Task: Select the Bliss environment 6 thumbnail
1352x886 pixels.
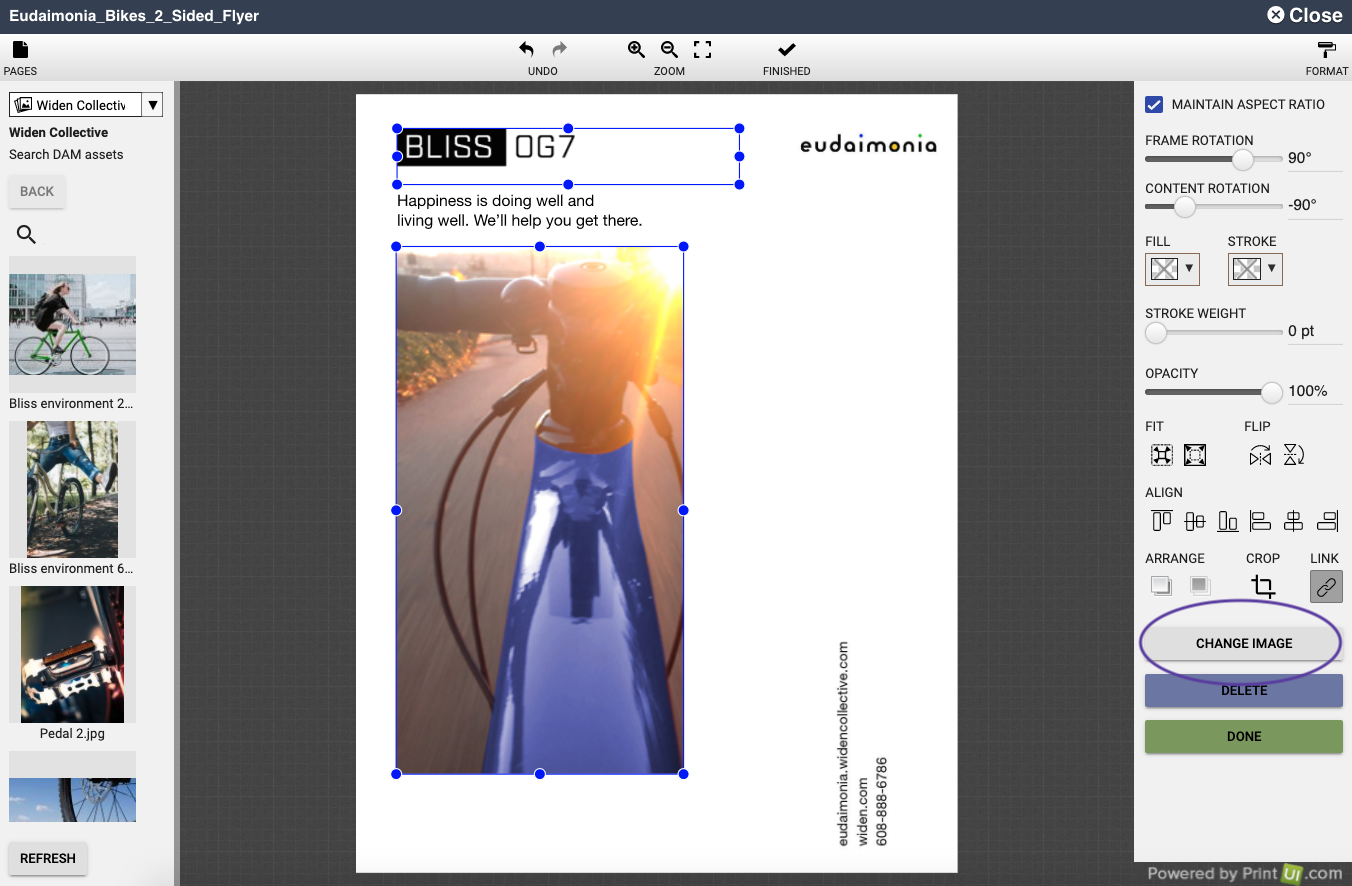Action: pos(72,489)
